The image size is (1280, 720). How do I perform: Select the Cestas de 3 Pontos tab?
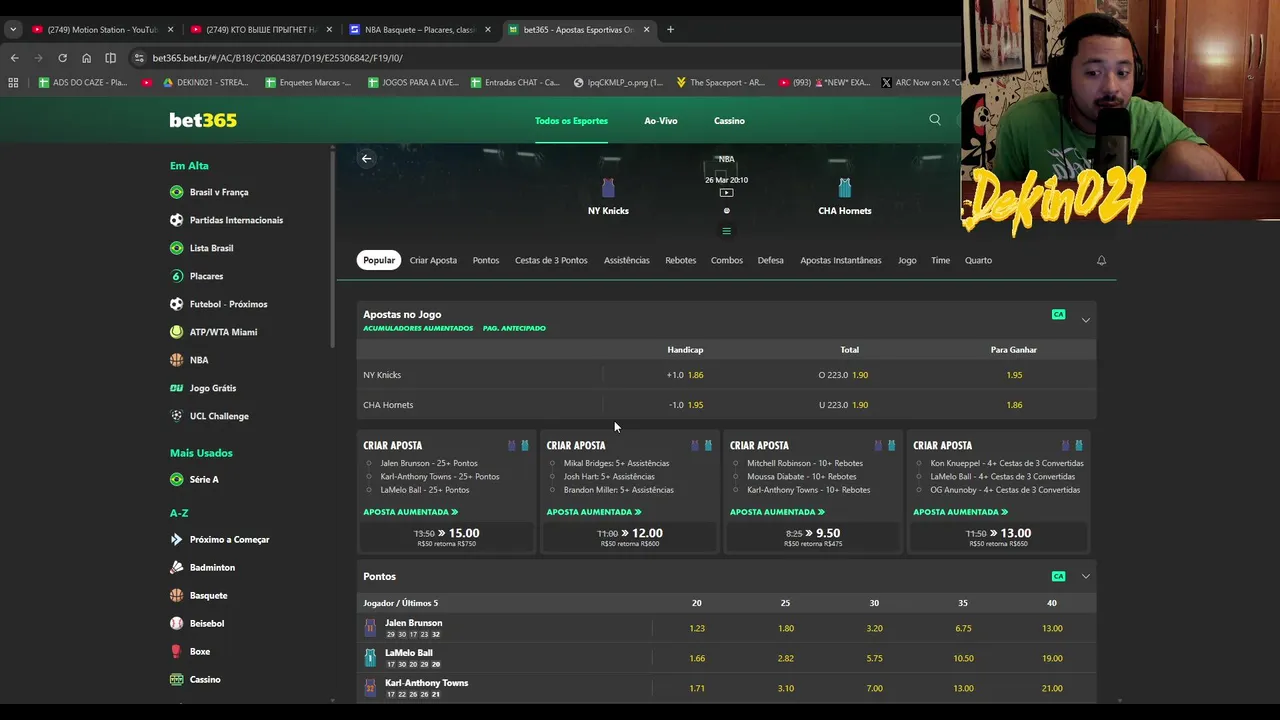(x=551, y=260)
